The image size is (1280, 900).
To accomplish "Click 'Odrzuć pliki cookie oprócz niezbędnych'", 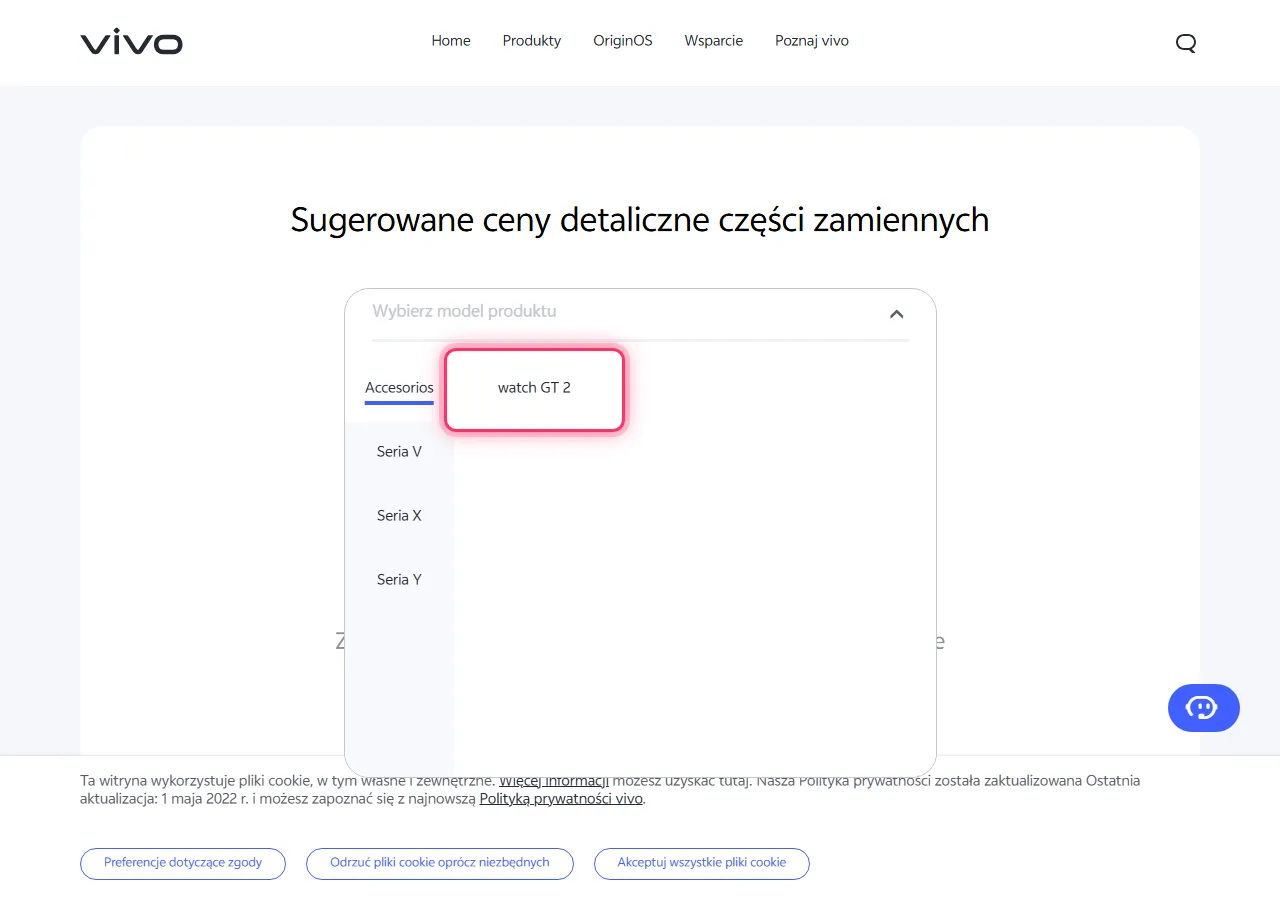I will [x=440, y=864].
